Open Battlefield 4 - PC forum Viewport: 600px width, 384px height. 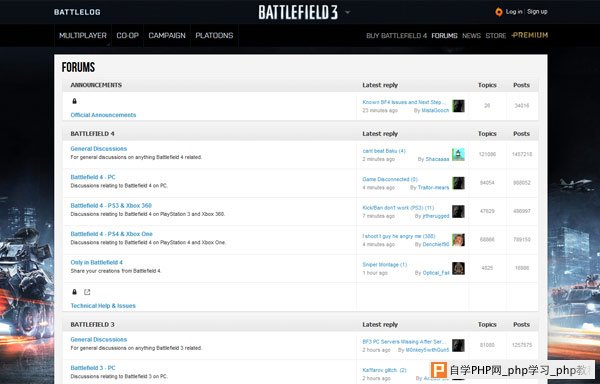click(x=93, y=177)
